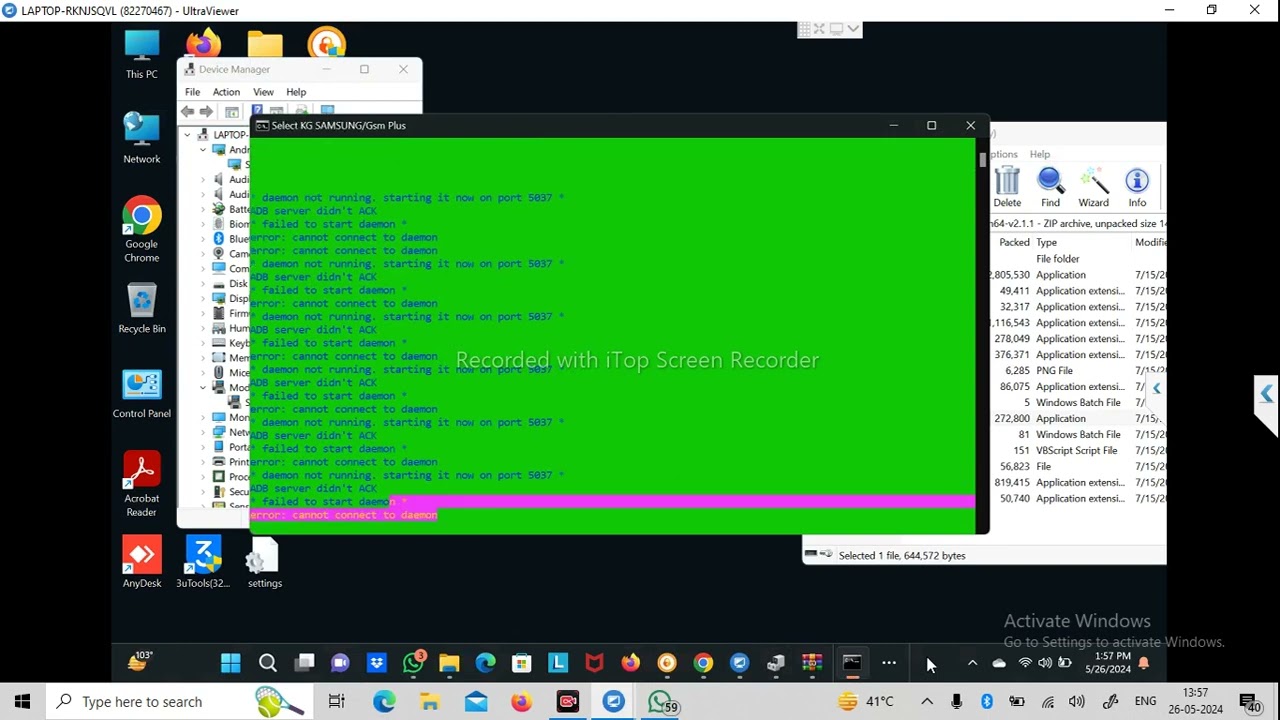Click the Delete trash icon in archive toolbar
Viewport: 1280px width, 720px height.
click(1007, 187)
